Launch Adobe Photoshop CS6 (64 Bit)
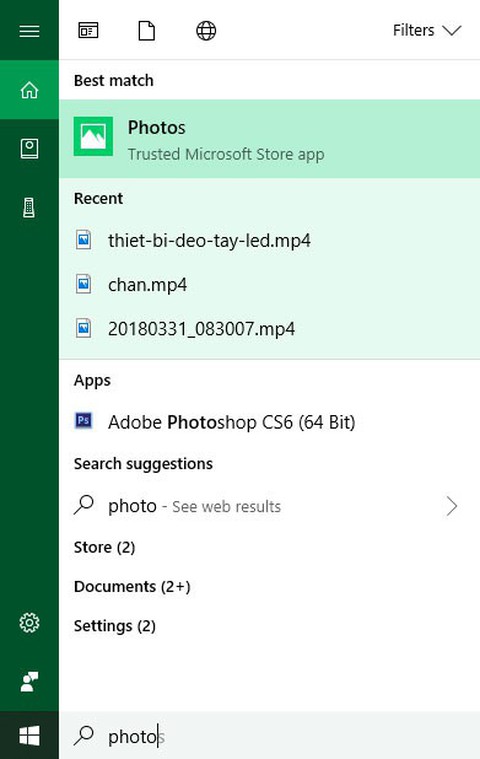The image size is (480, 759). click(270, 422)
